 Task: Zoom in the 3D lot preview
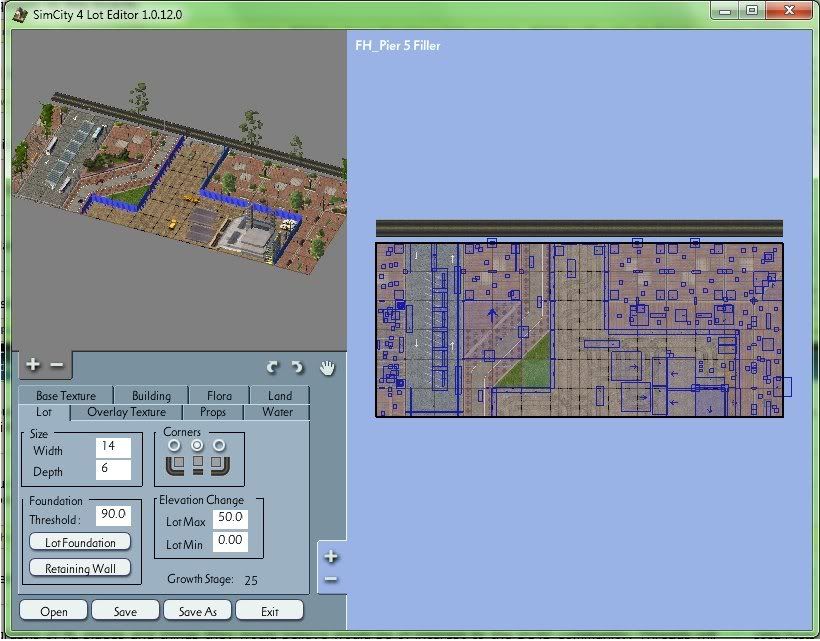[33, 364]
